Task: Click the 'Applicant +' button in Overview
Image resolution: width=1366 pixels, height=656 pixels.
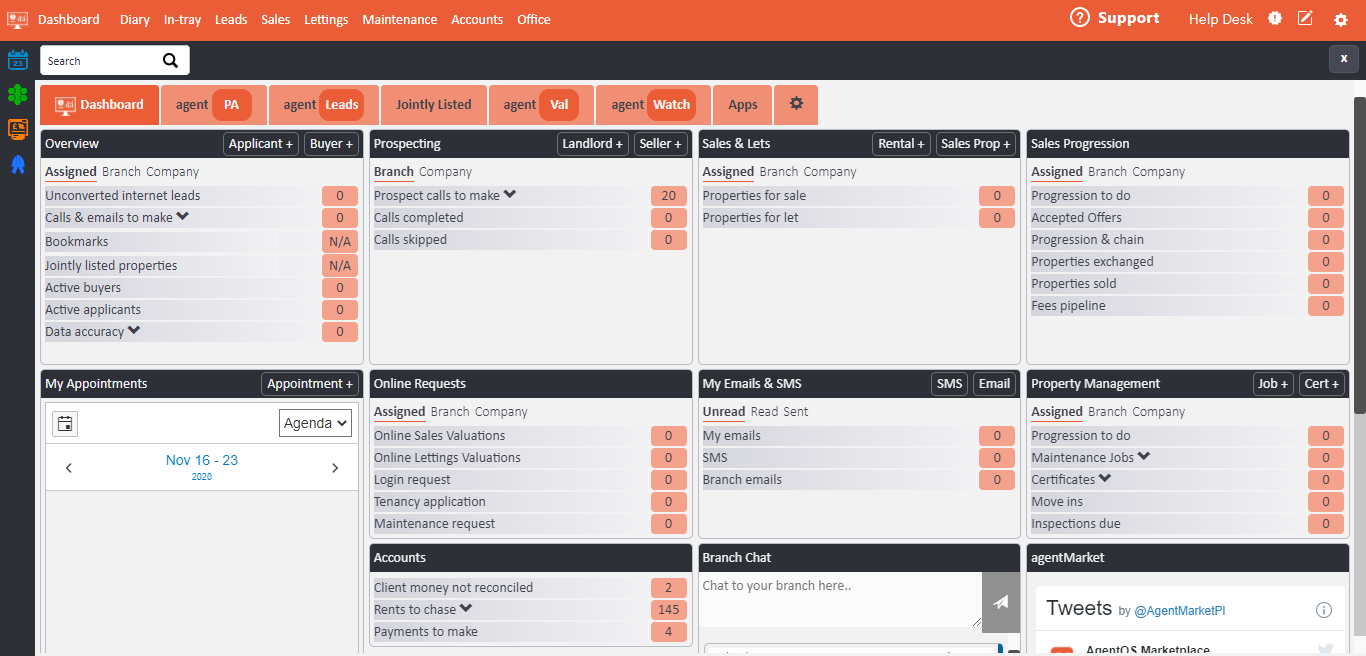Action: [260, 144]
